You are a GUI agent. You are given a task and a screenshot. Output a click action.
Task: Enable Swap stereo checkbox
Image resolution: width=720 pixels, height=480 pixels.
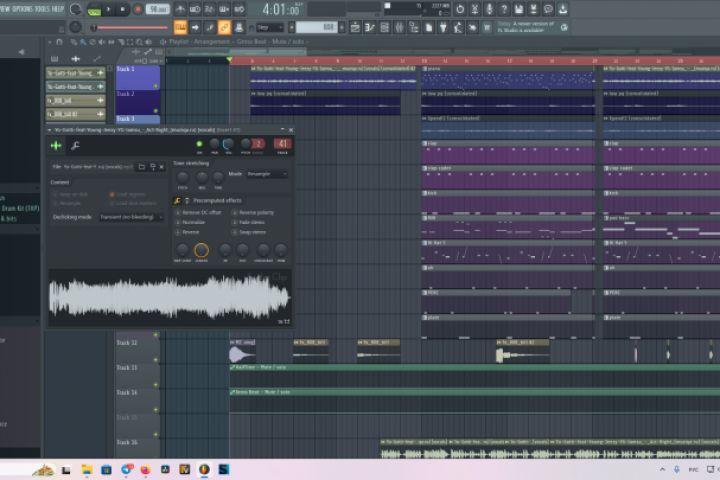(x=235, y=232)
